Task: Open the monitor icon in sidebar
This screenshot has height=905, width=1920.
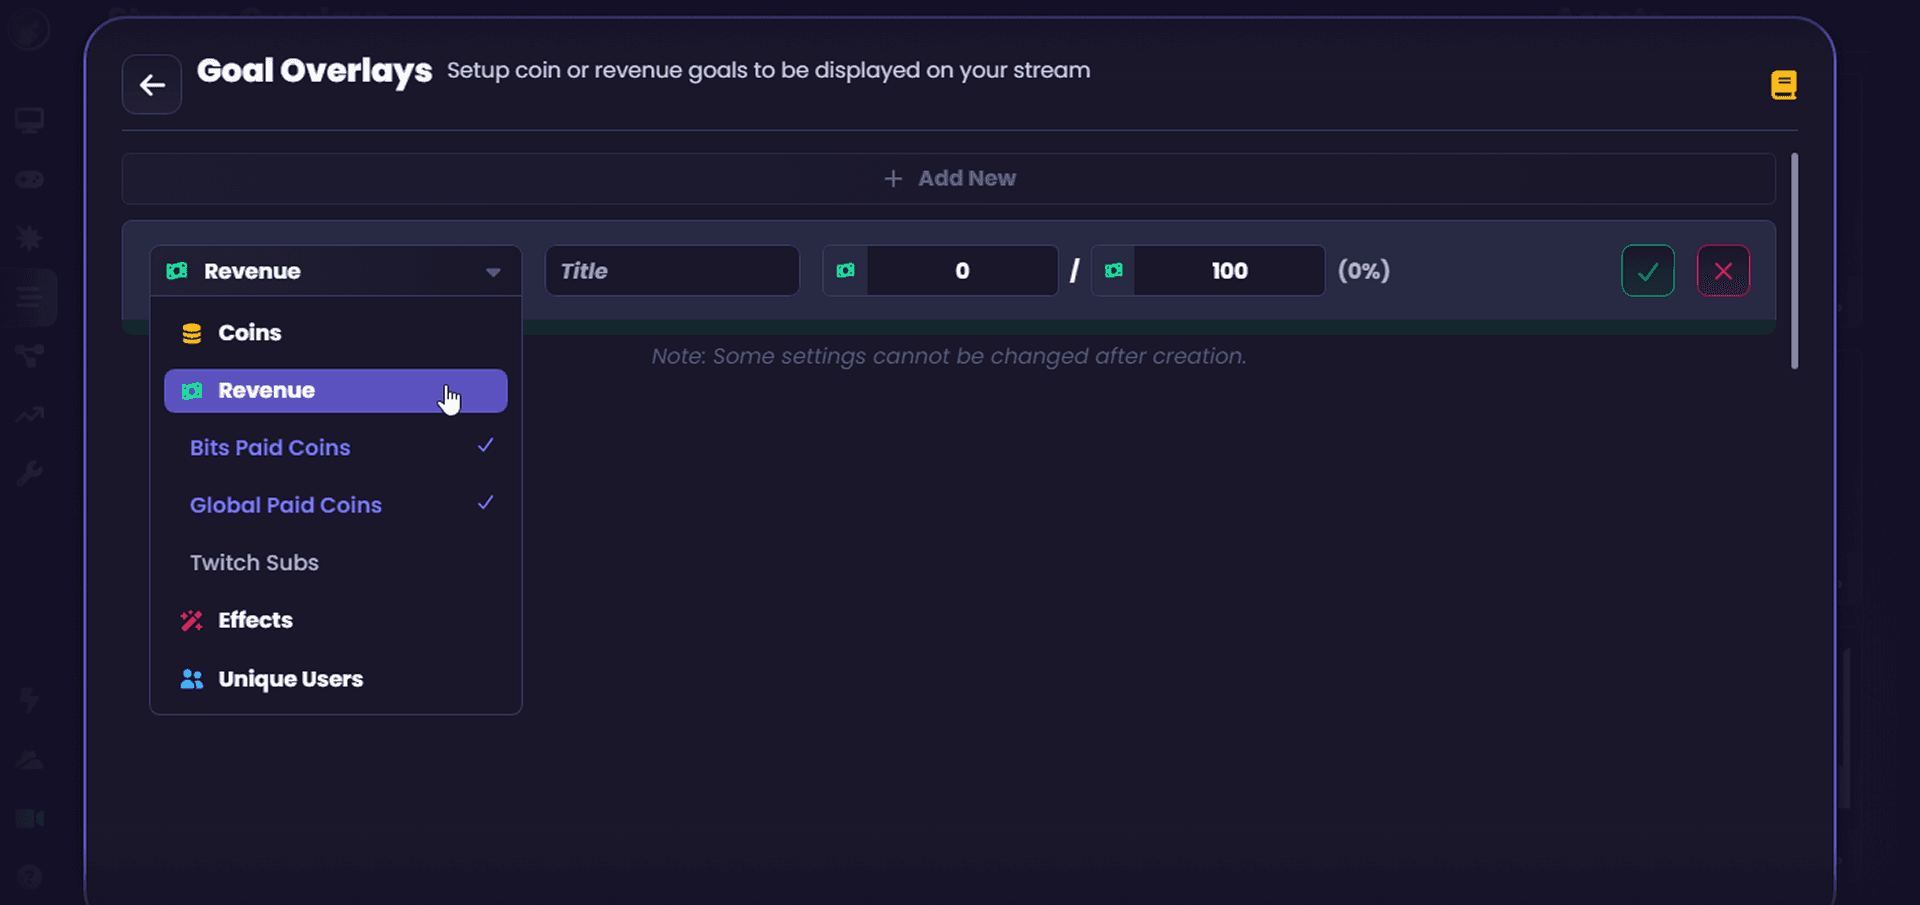Action: pos(29,121)
